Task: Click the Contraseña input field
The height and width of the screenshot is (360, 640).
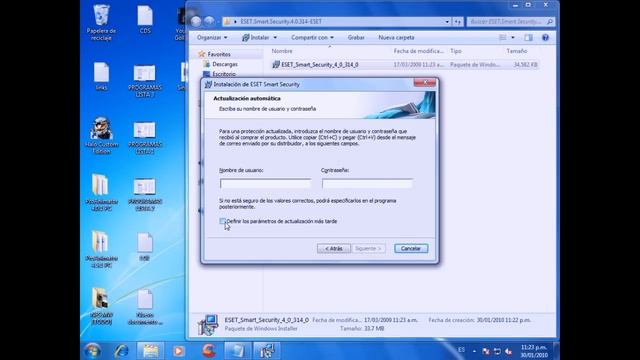Action: [367, 184]
